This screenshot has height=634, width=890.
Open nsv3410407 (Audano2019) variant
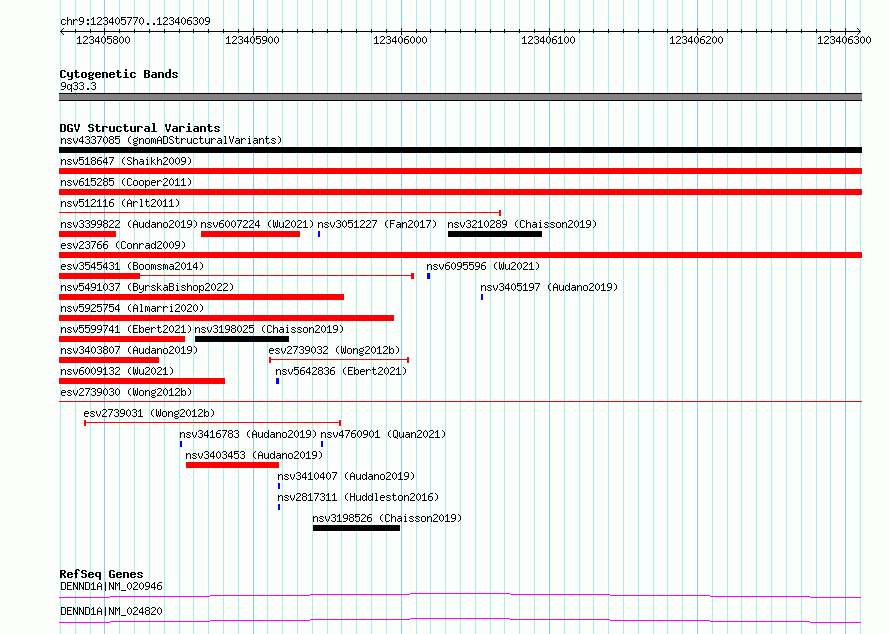(346, 476)
